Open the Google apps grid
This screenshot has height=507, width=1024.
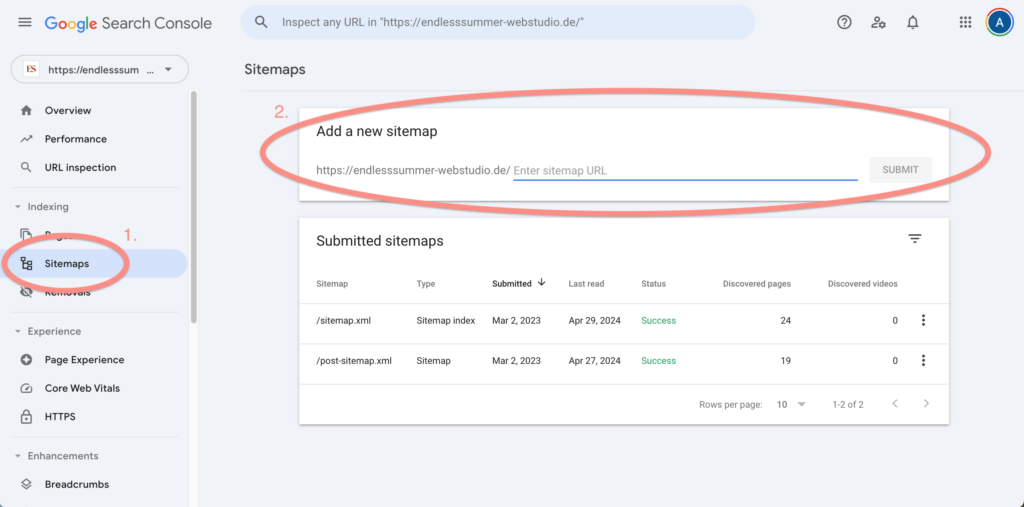coord(965,22)
